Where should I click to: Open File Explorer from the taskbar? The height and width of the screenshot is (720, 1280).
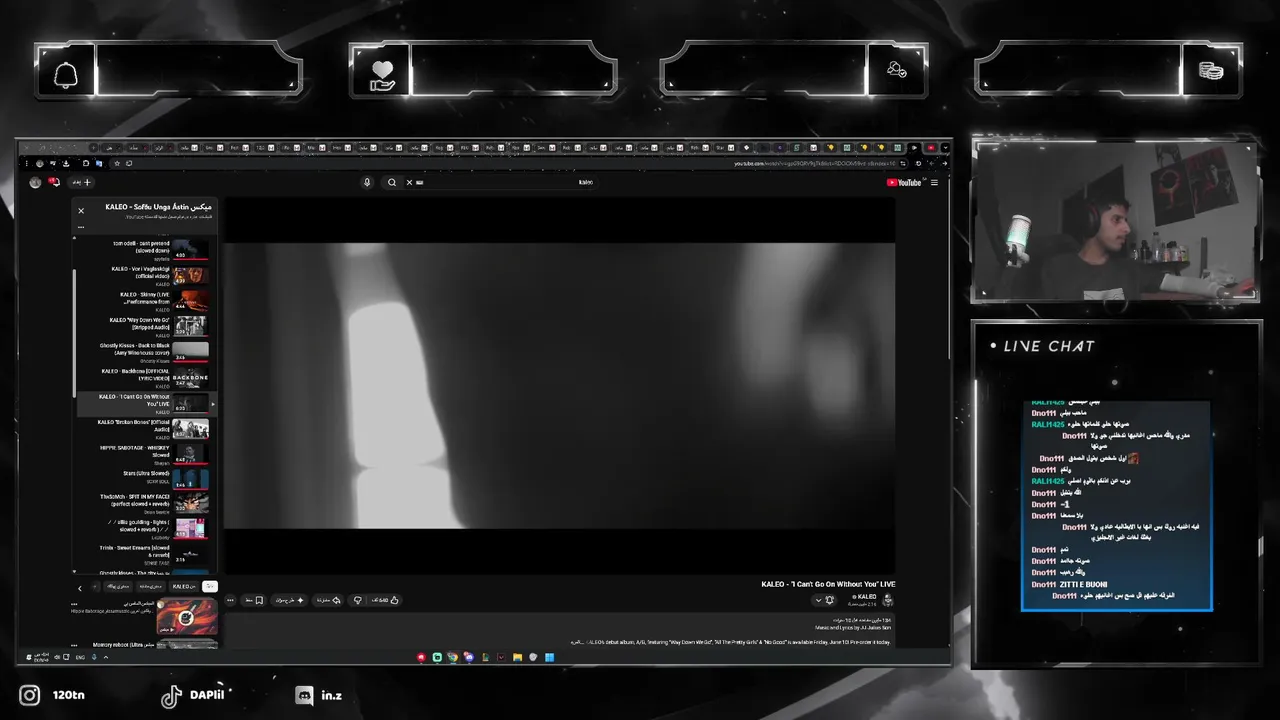pos(517,657)
